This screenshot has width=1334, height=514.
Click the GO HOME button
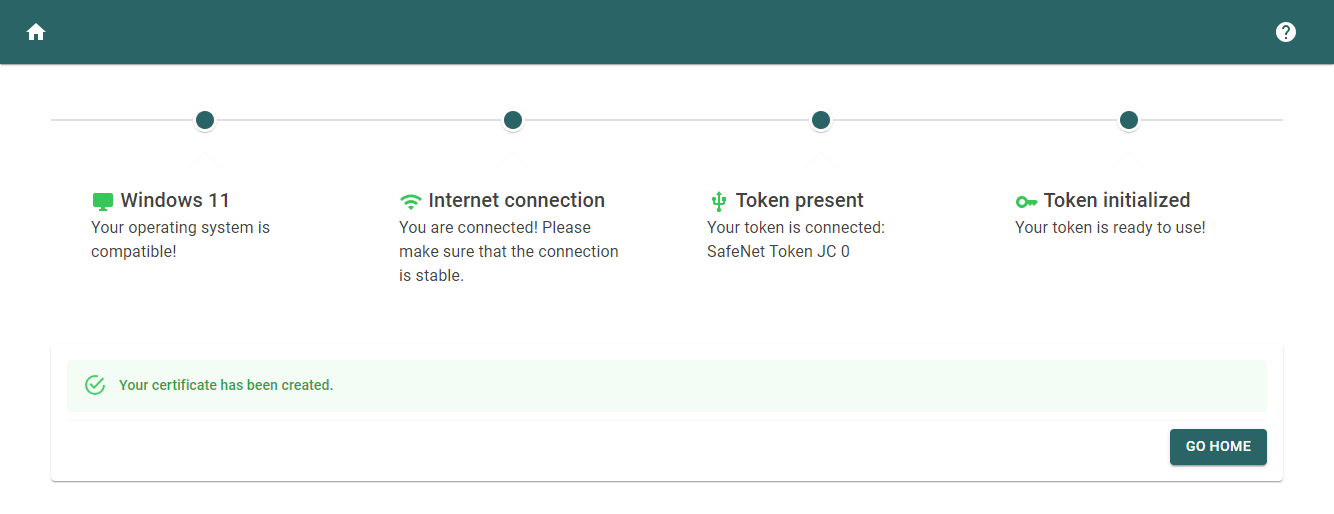click(1218, 447)
